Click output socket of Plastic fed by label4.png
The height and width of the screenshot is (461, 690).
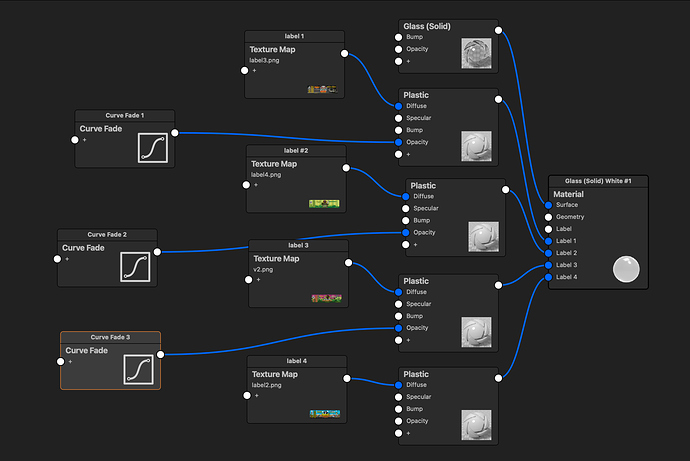506,190
